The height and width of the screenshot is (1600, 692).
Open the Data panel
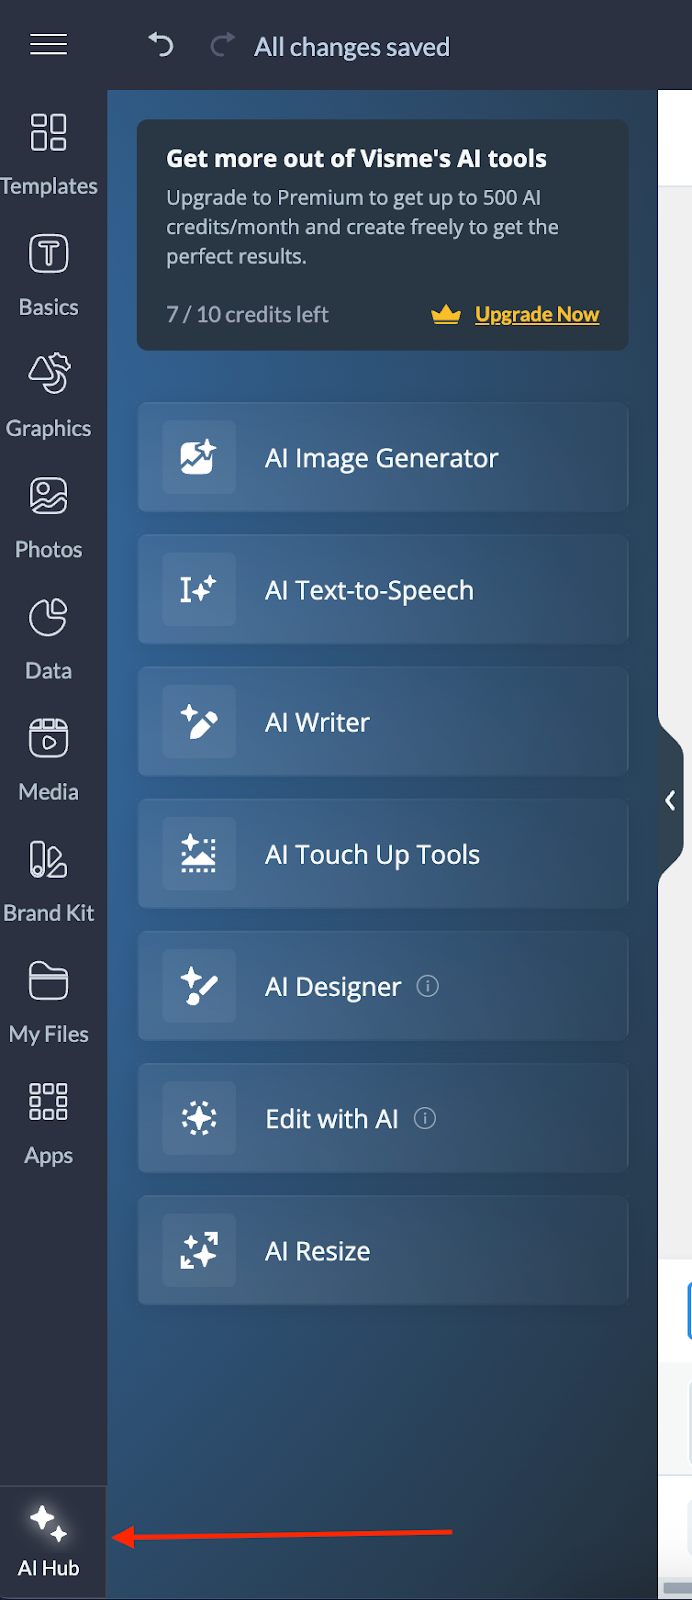coord(47,638)
